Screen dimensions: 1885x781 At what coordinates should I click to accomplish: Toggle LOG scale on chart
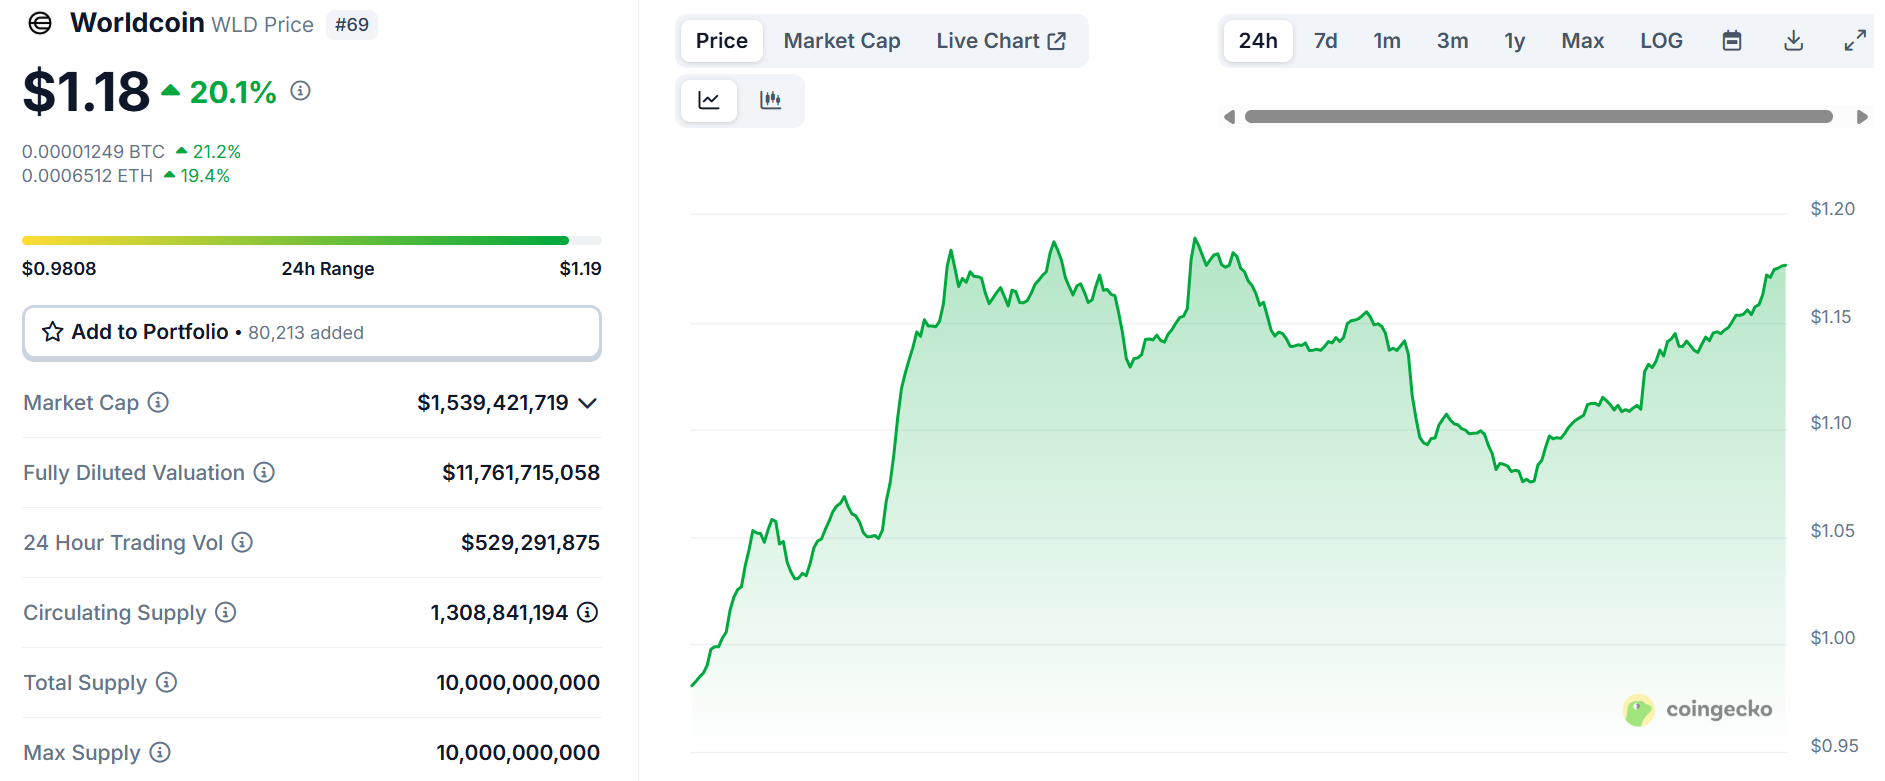click(x=1661, y=41)
